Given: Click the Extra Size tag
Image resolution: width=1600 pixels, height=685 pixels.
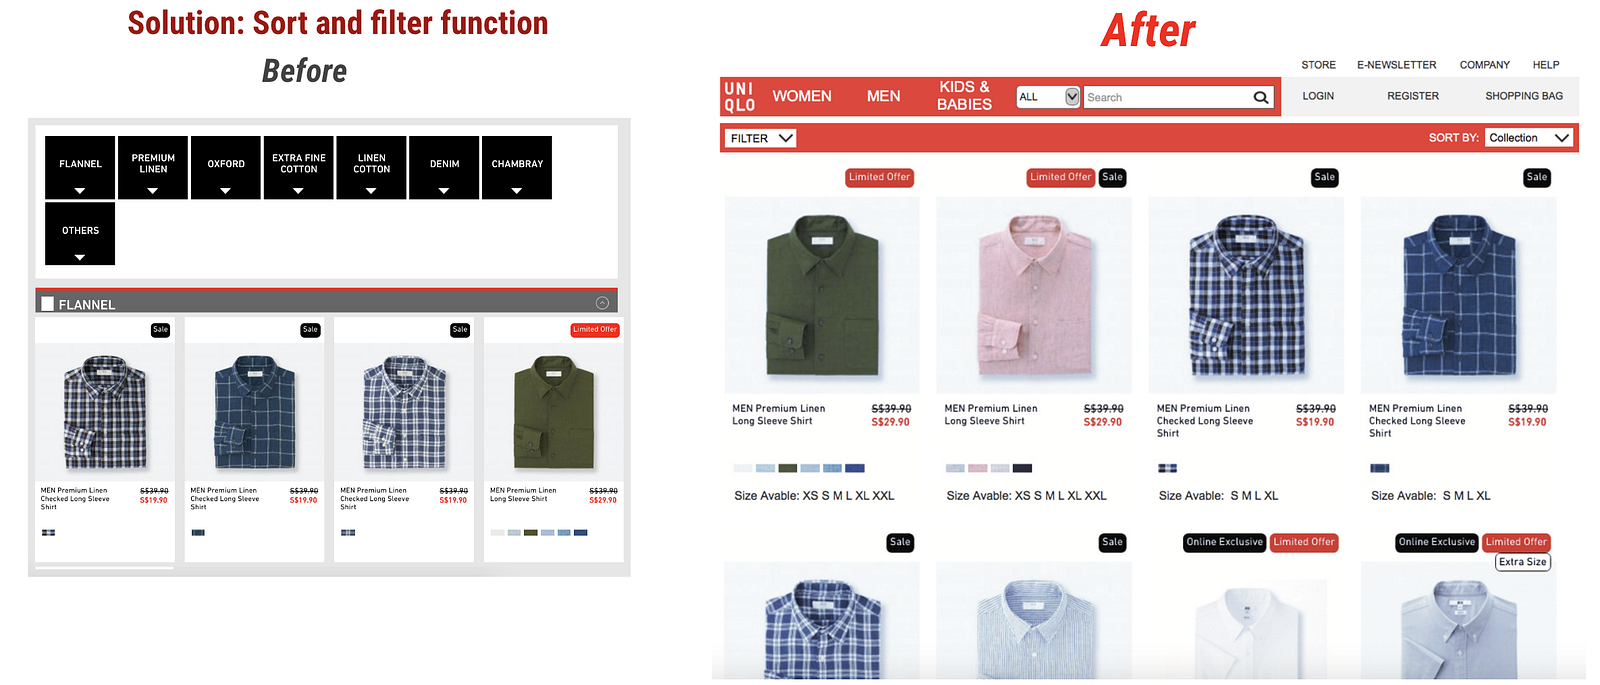Looking at the screenshot, I should [x=1523, y=562].
